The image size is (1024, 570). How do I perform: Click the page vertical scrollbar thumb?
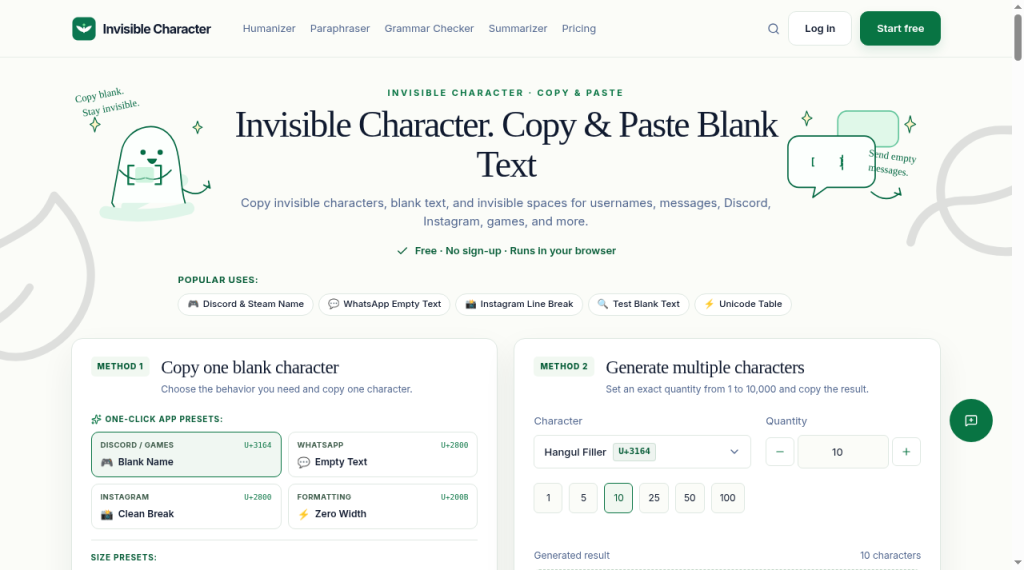coord(1017,37)
